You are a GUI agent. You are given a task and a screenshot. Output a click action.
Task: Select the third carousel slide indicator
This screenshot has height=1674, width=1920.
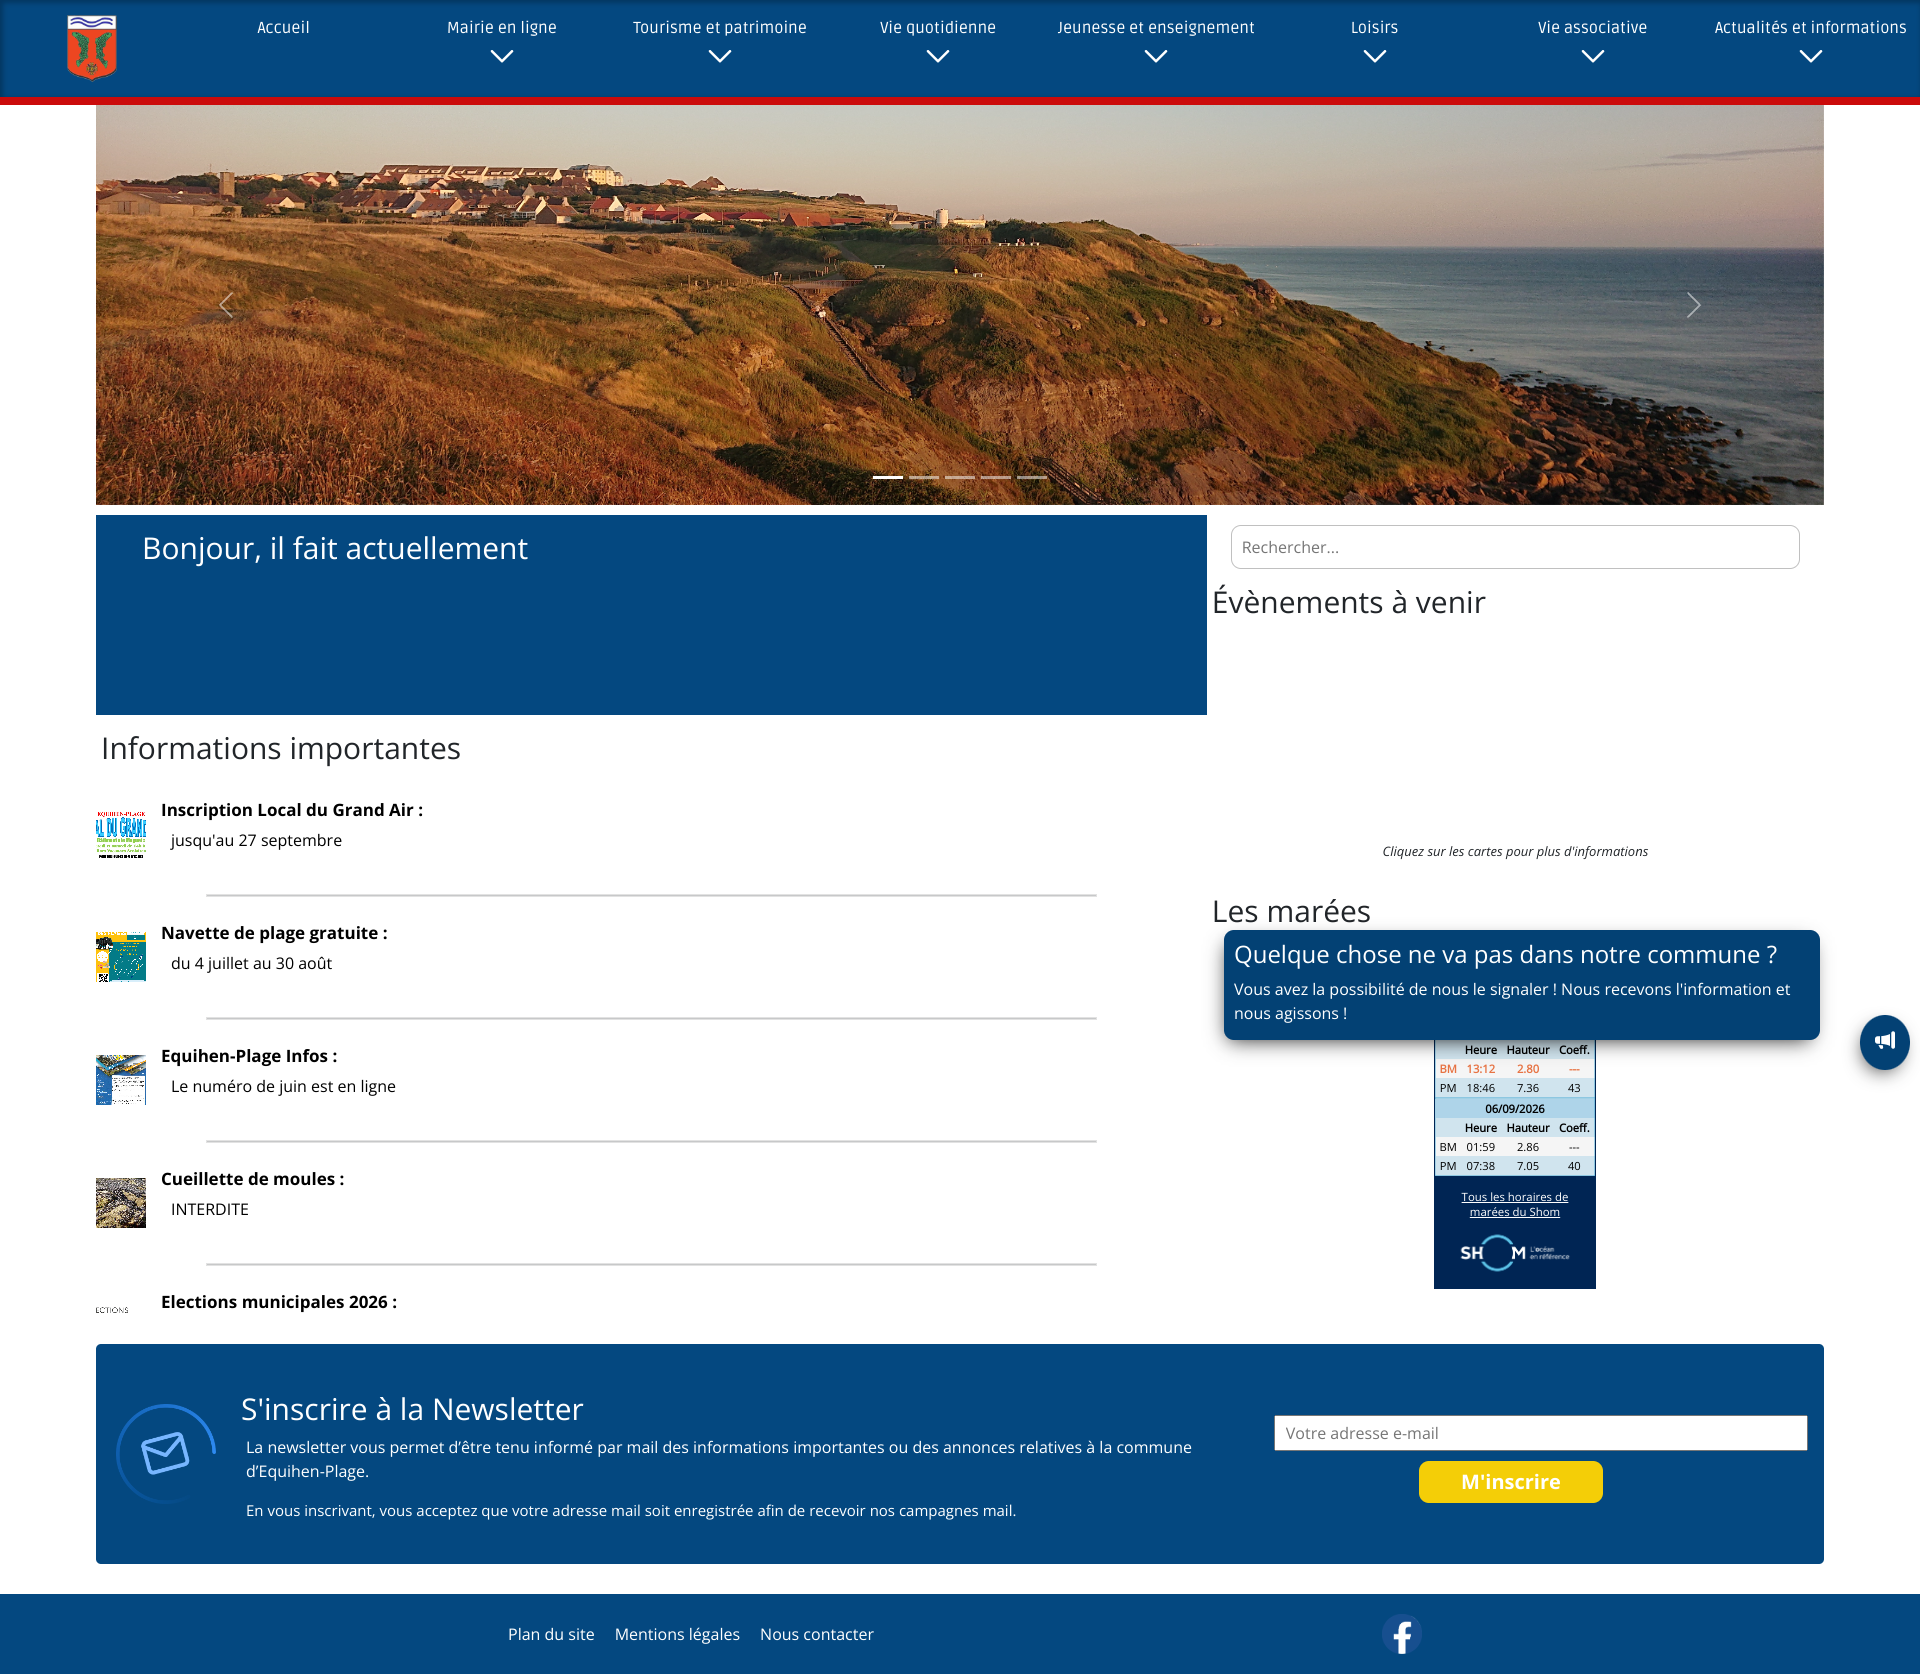coord(960,477)
